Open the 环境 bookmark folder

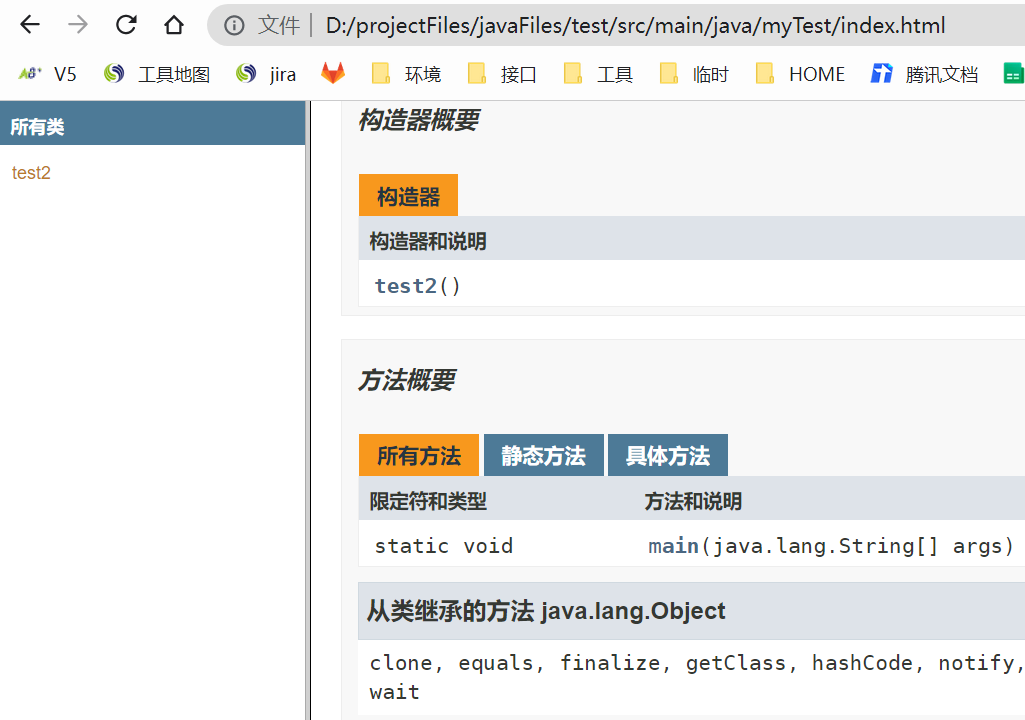click(407, 74)
